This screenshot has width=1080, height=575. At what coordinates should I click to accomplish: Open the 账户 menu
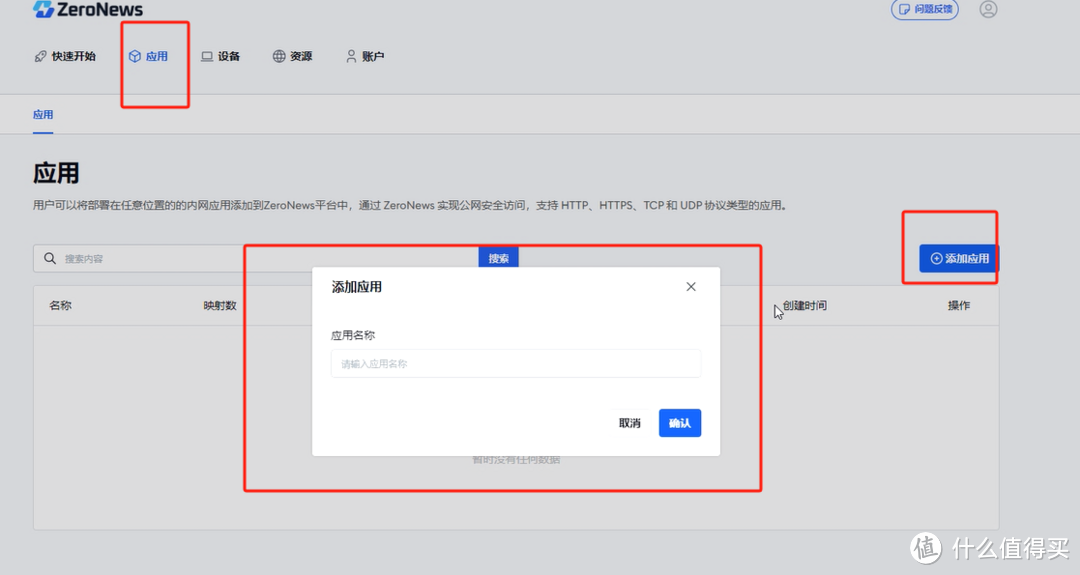pyautogui.click(x=365, y=56)
